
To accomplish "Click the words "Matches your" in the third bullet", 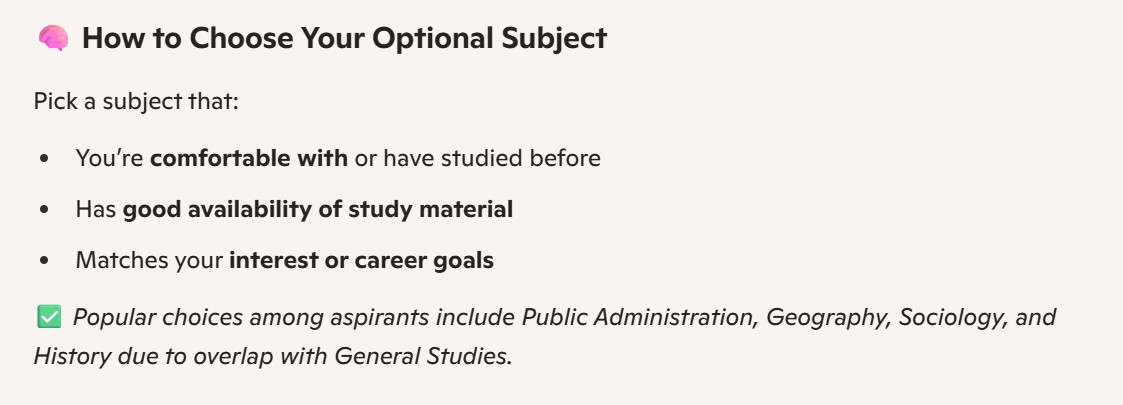I will click(x=149, y=262).
